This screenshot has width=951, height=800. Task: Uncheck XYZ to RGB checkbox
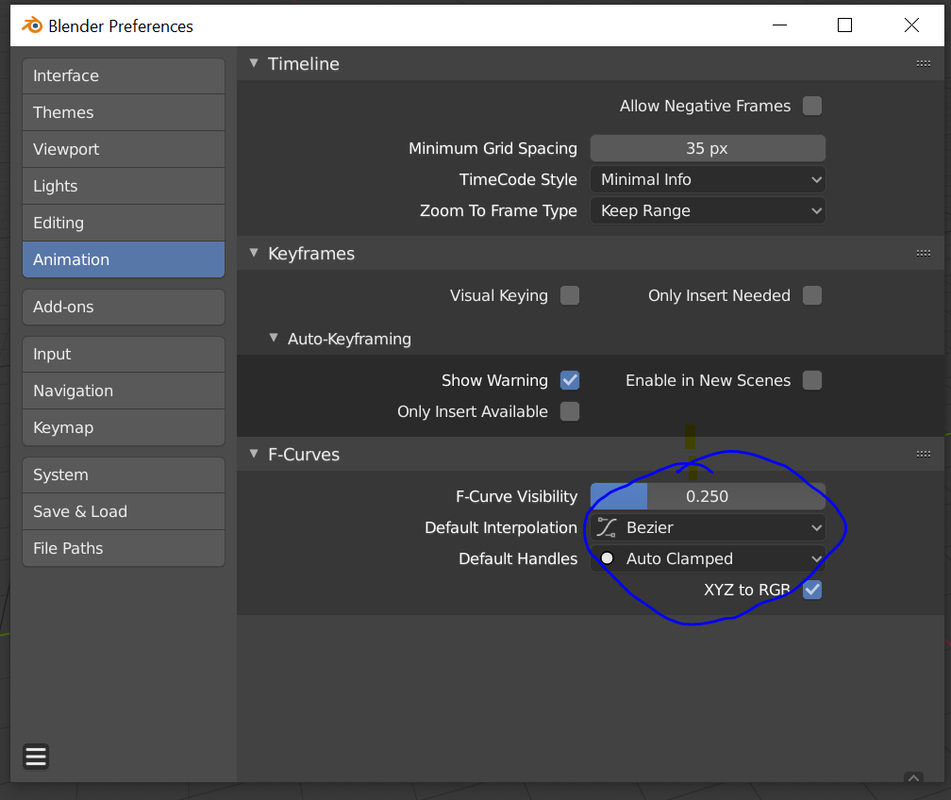812,590
